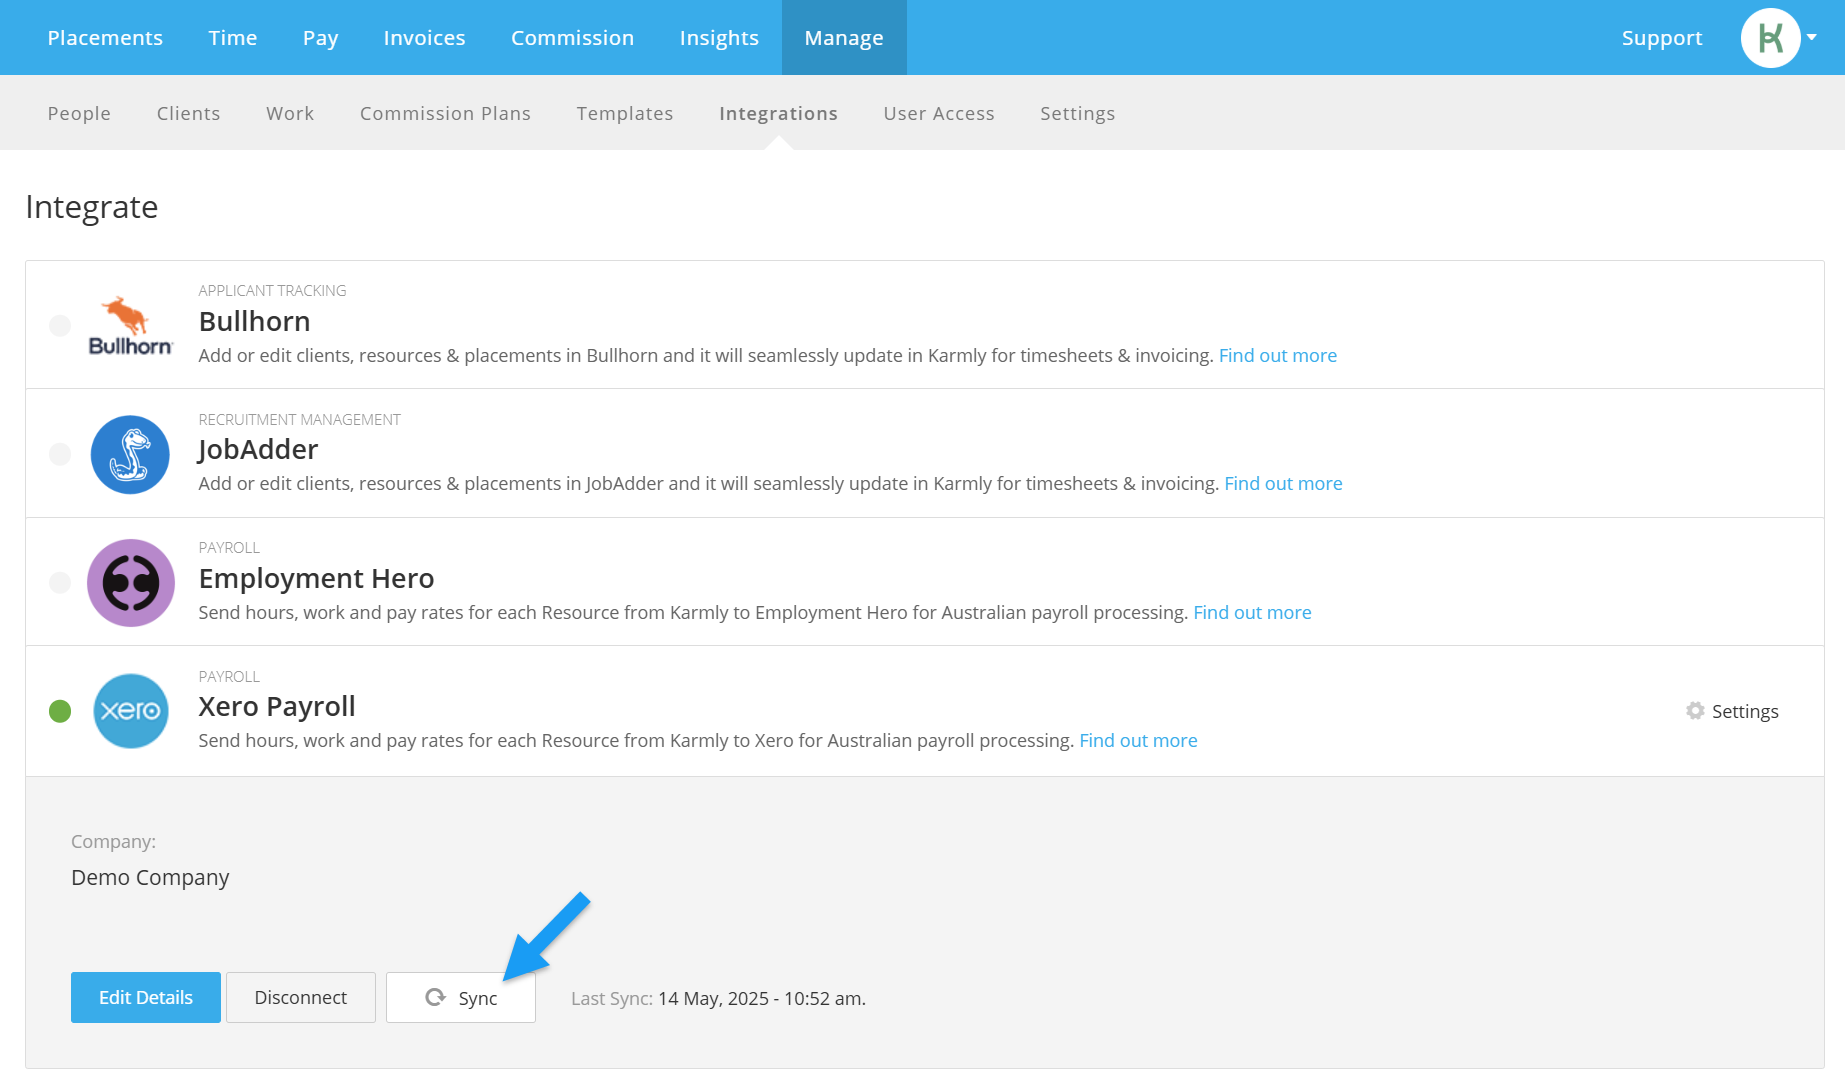Screen dimensions: 1845x1079
Task: Click the Sync button
Action: tap(461, 997)
